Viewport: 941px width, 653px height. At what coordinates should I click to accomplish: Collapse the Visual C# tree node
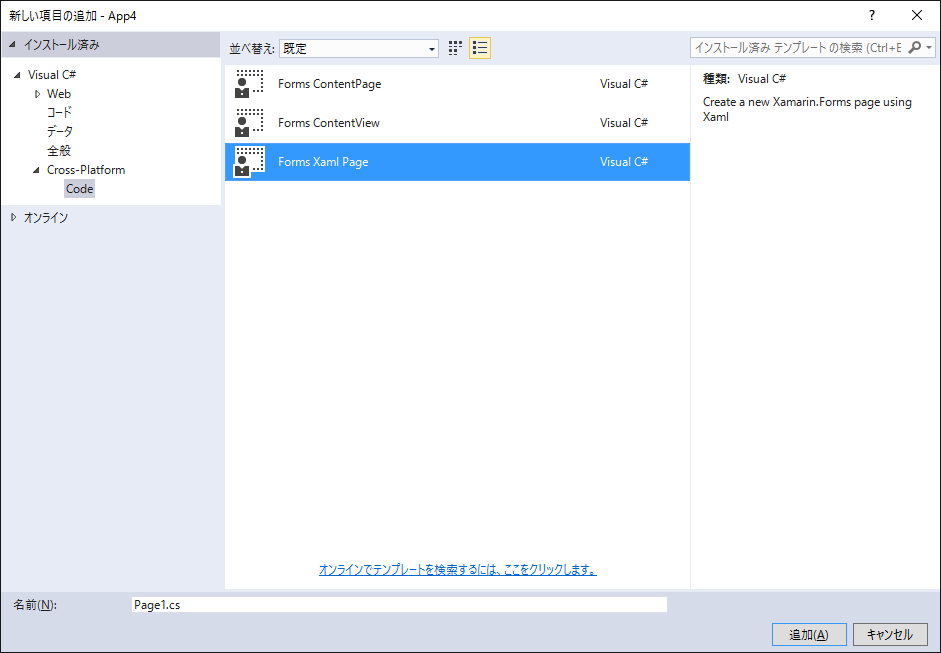[x=18, y=75]
